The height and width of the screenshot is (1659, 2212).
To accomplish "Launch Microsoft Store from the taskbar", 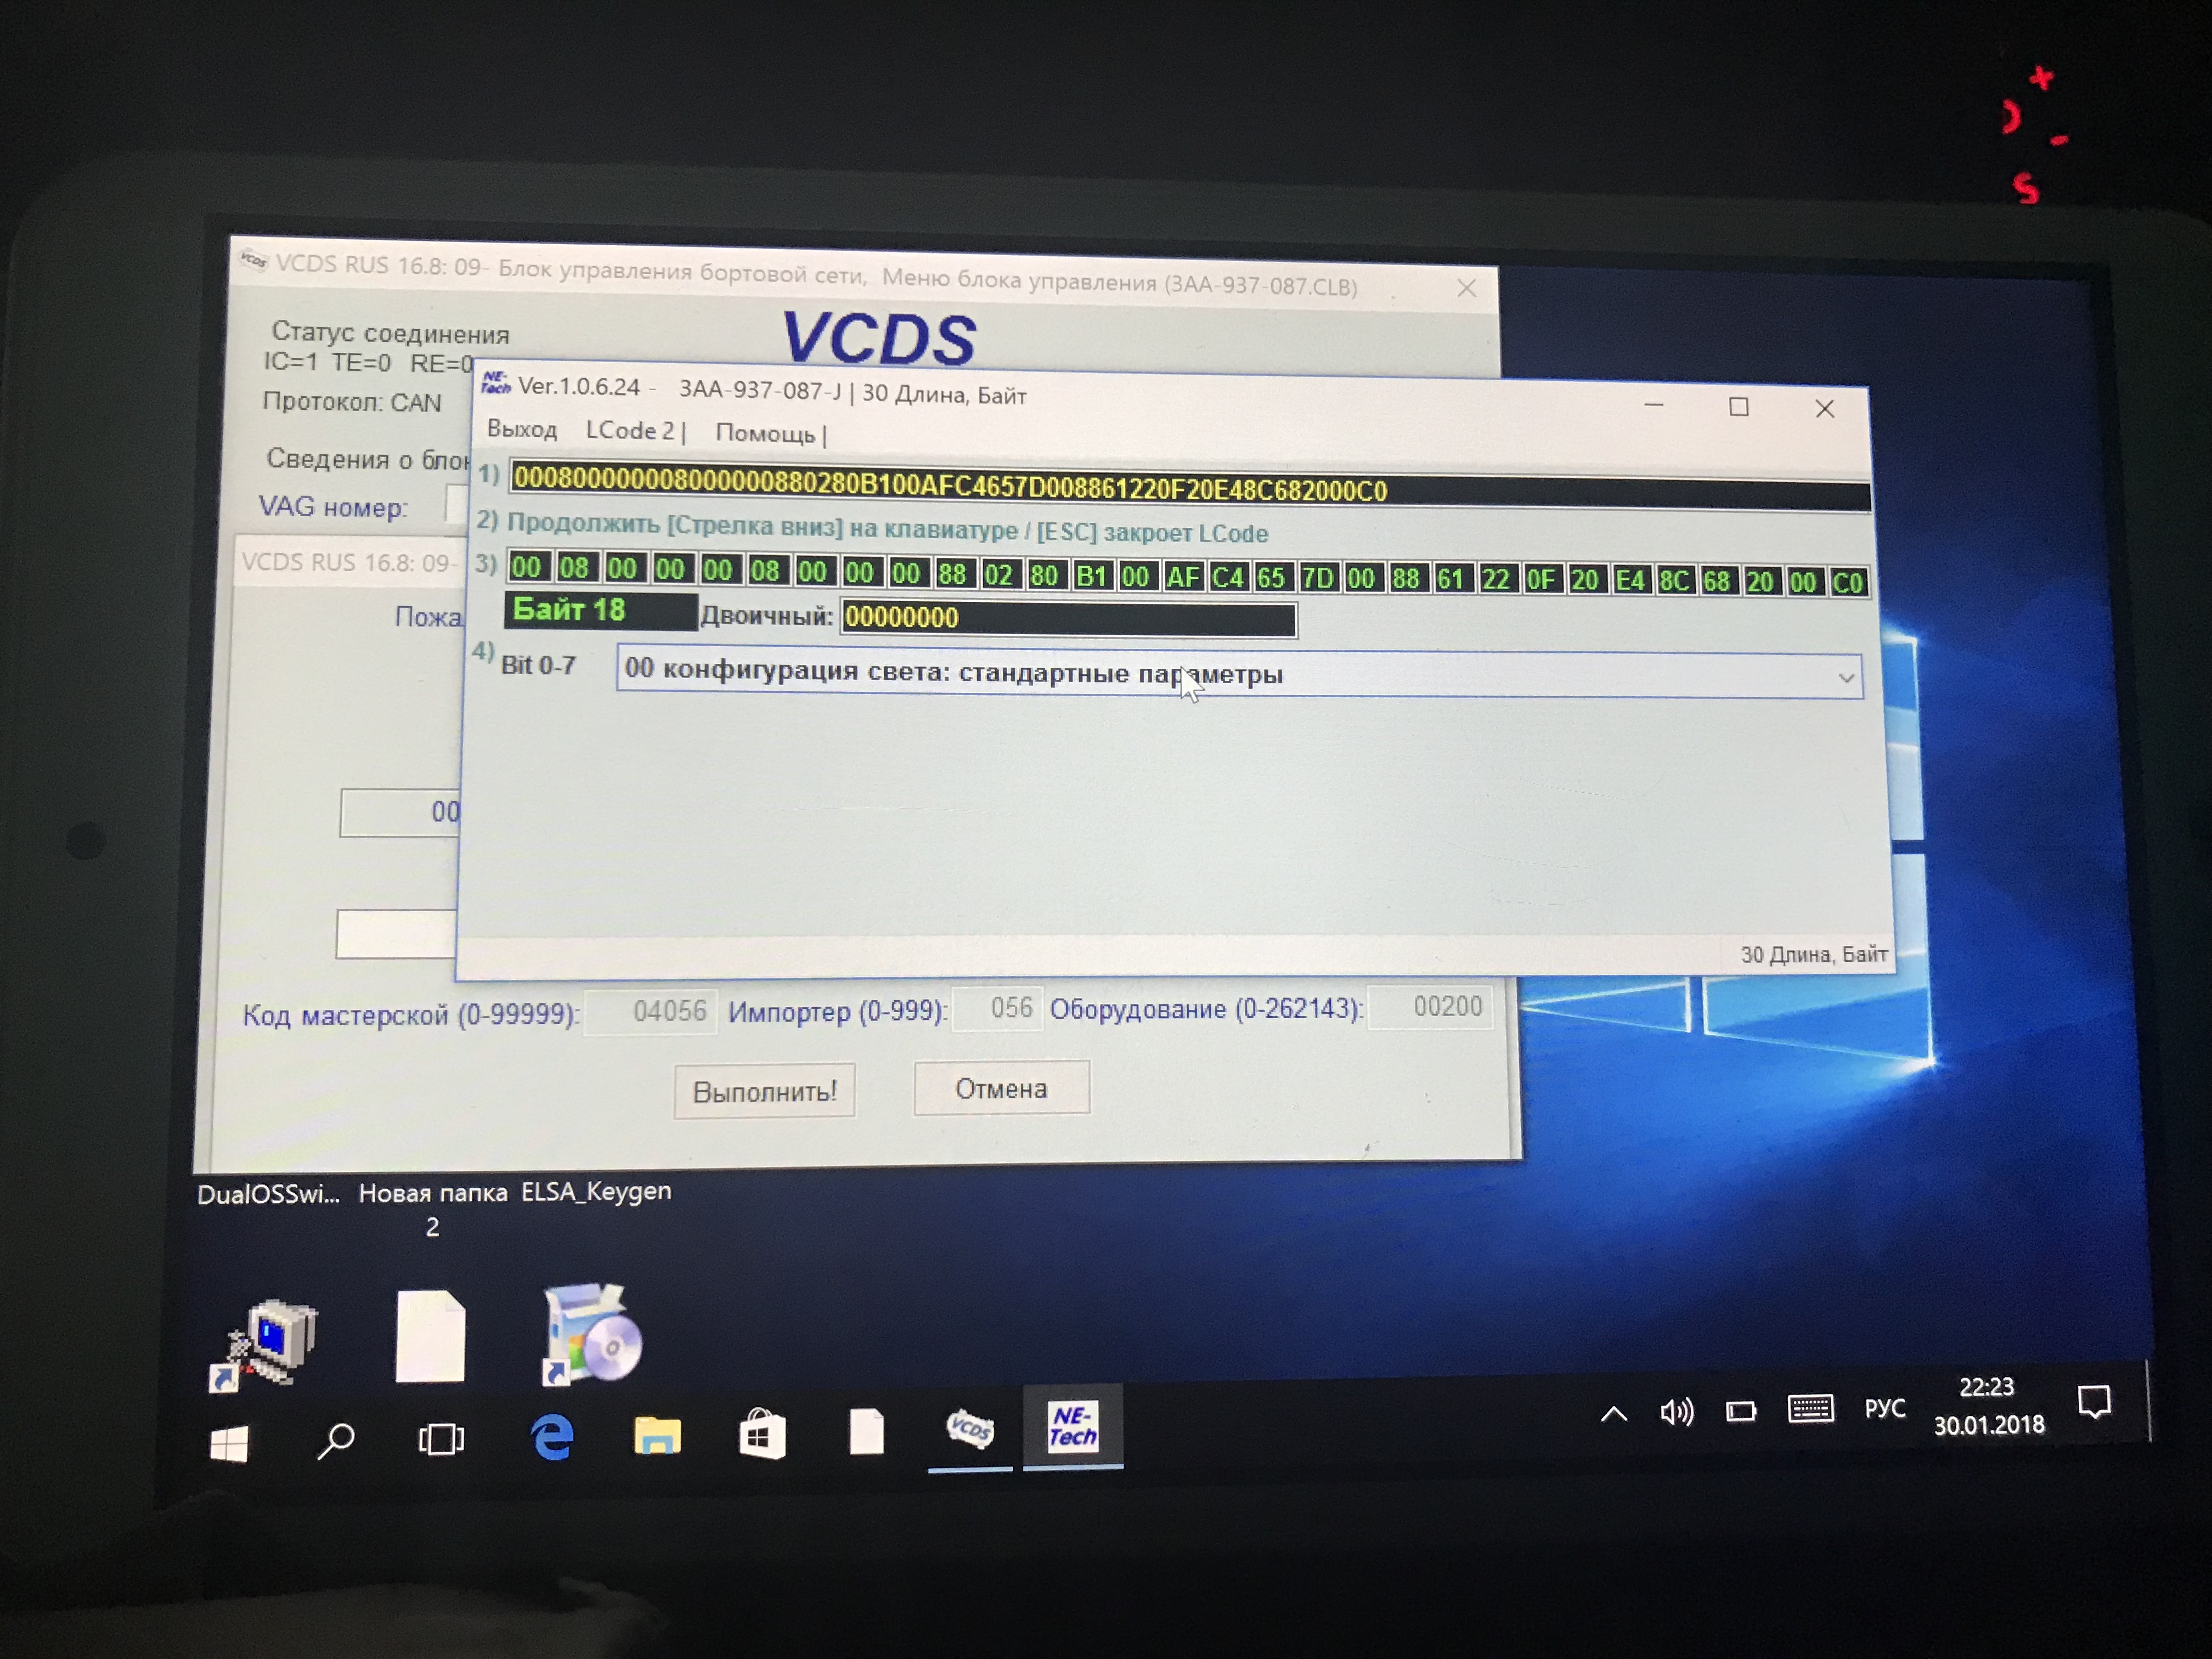I will pyautogui.click(x=762, y=1435).
